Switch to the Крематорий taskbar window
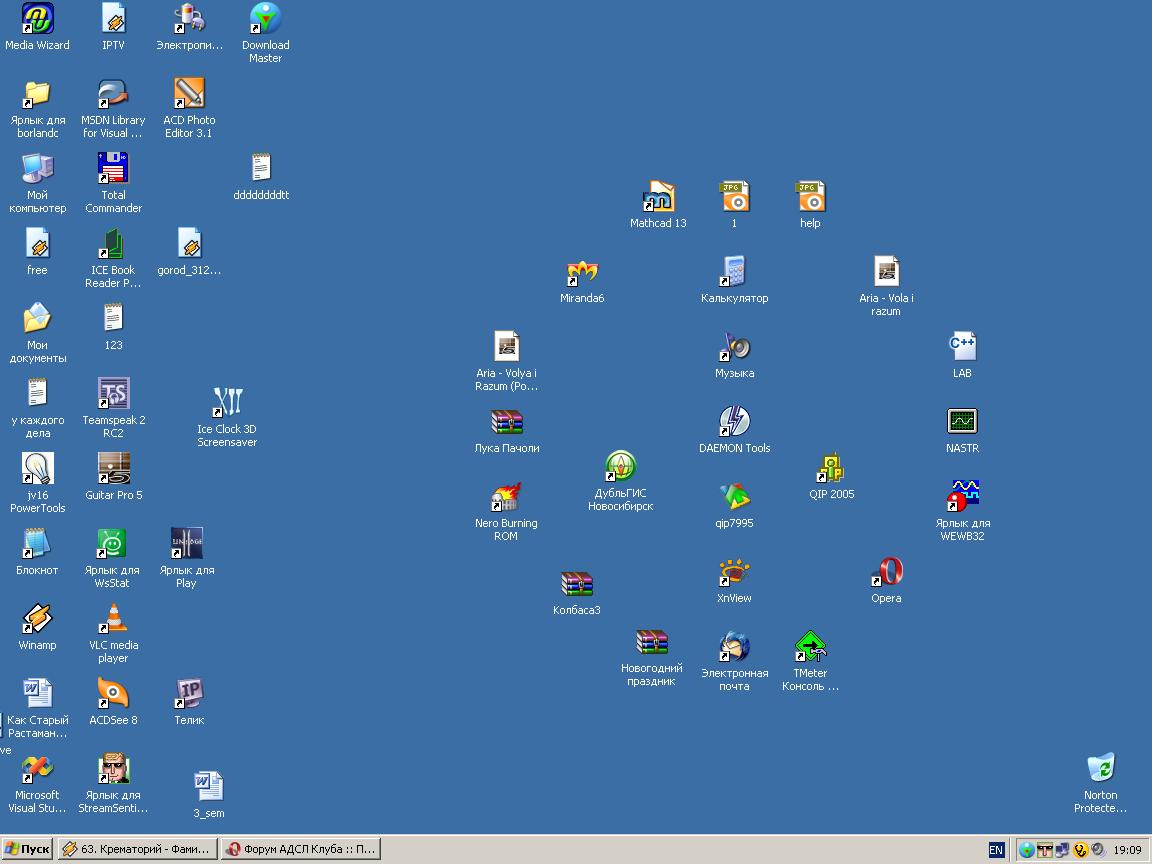Screen dimensions: 1152x864 (137, 849)
